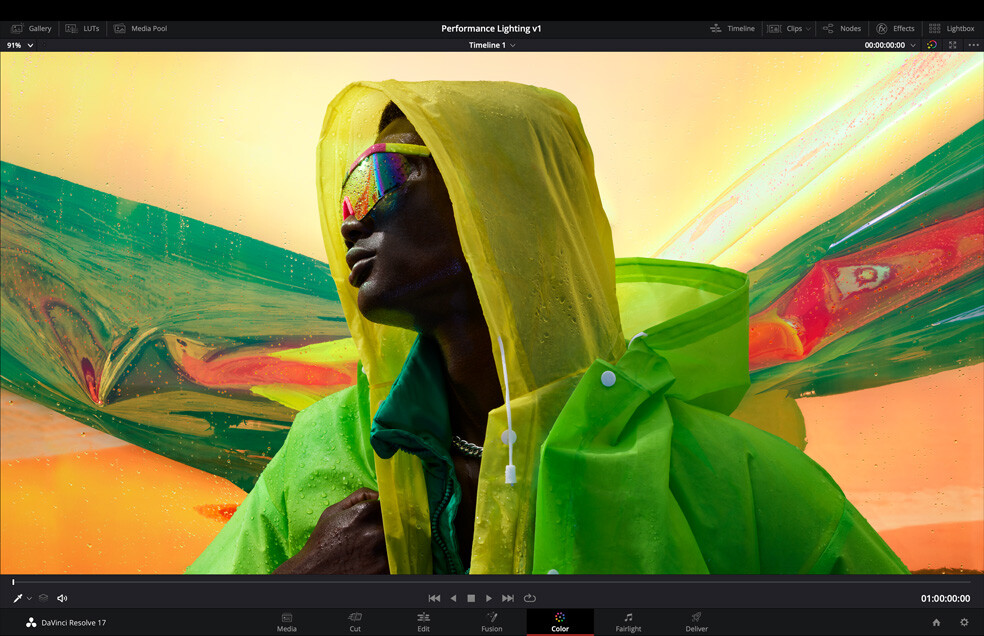Toggle loop playback
The image size is (984, 636).
(x=529, y=598)
